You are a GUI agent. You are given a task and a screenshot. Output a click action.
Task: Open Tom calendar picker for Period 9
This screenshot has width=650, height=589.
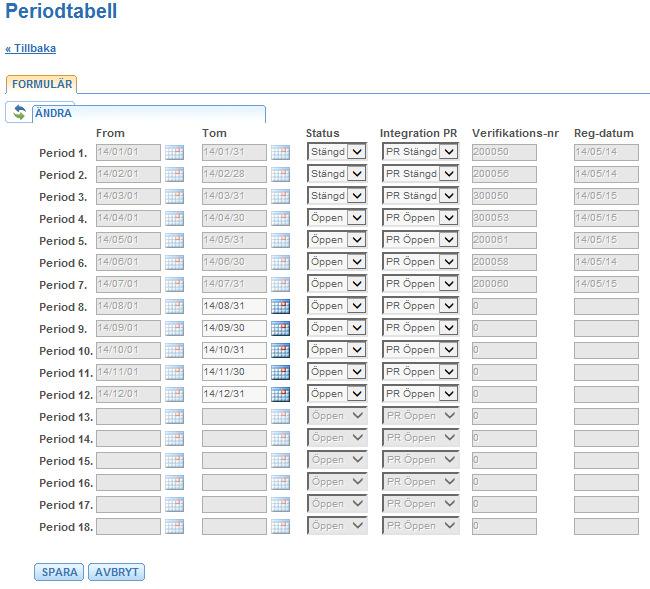(281, 328)
